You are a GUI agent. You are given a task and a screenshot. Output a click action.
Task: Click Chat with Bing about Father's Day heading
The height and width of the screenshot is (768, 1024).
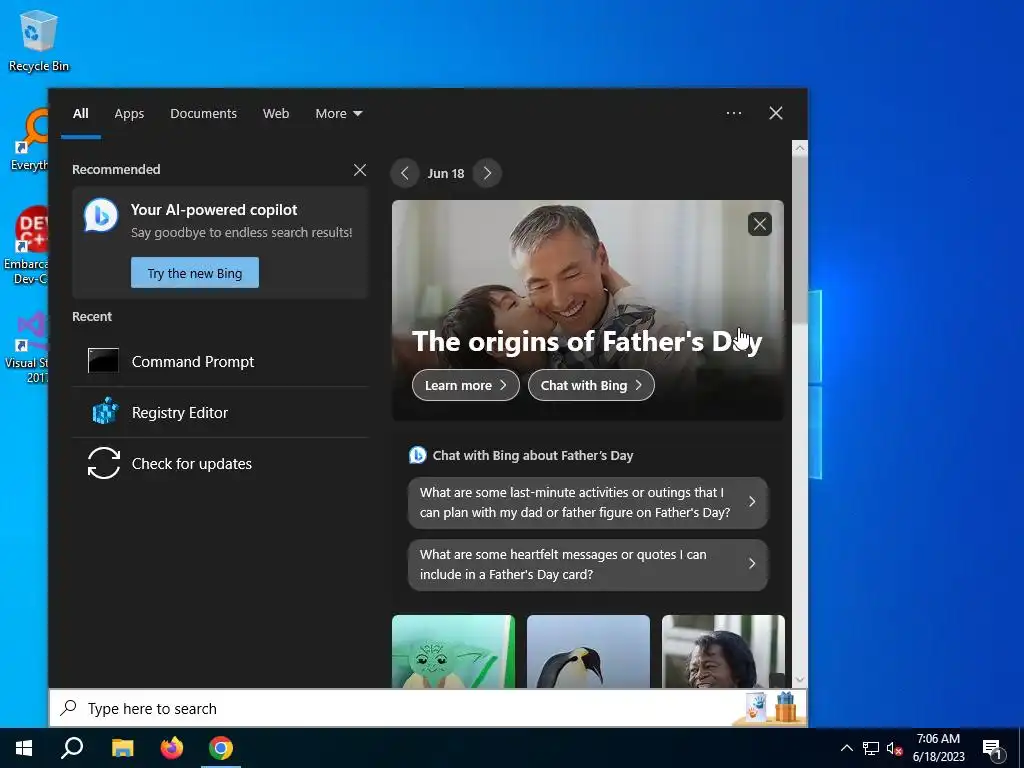[x=533, y=455]
